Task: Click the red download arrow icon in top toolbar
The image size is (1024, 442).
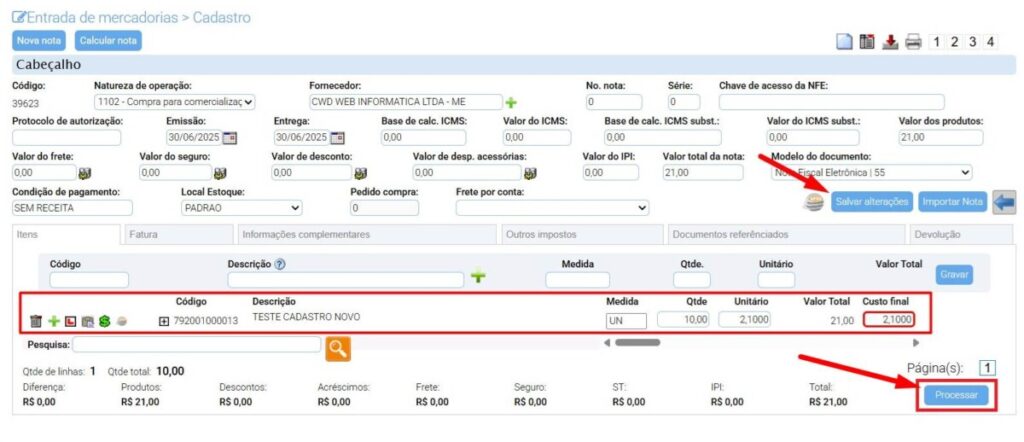Action: tap(890, 42)
